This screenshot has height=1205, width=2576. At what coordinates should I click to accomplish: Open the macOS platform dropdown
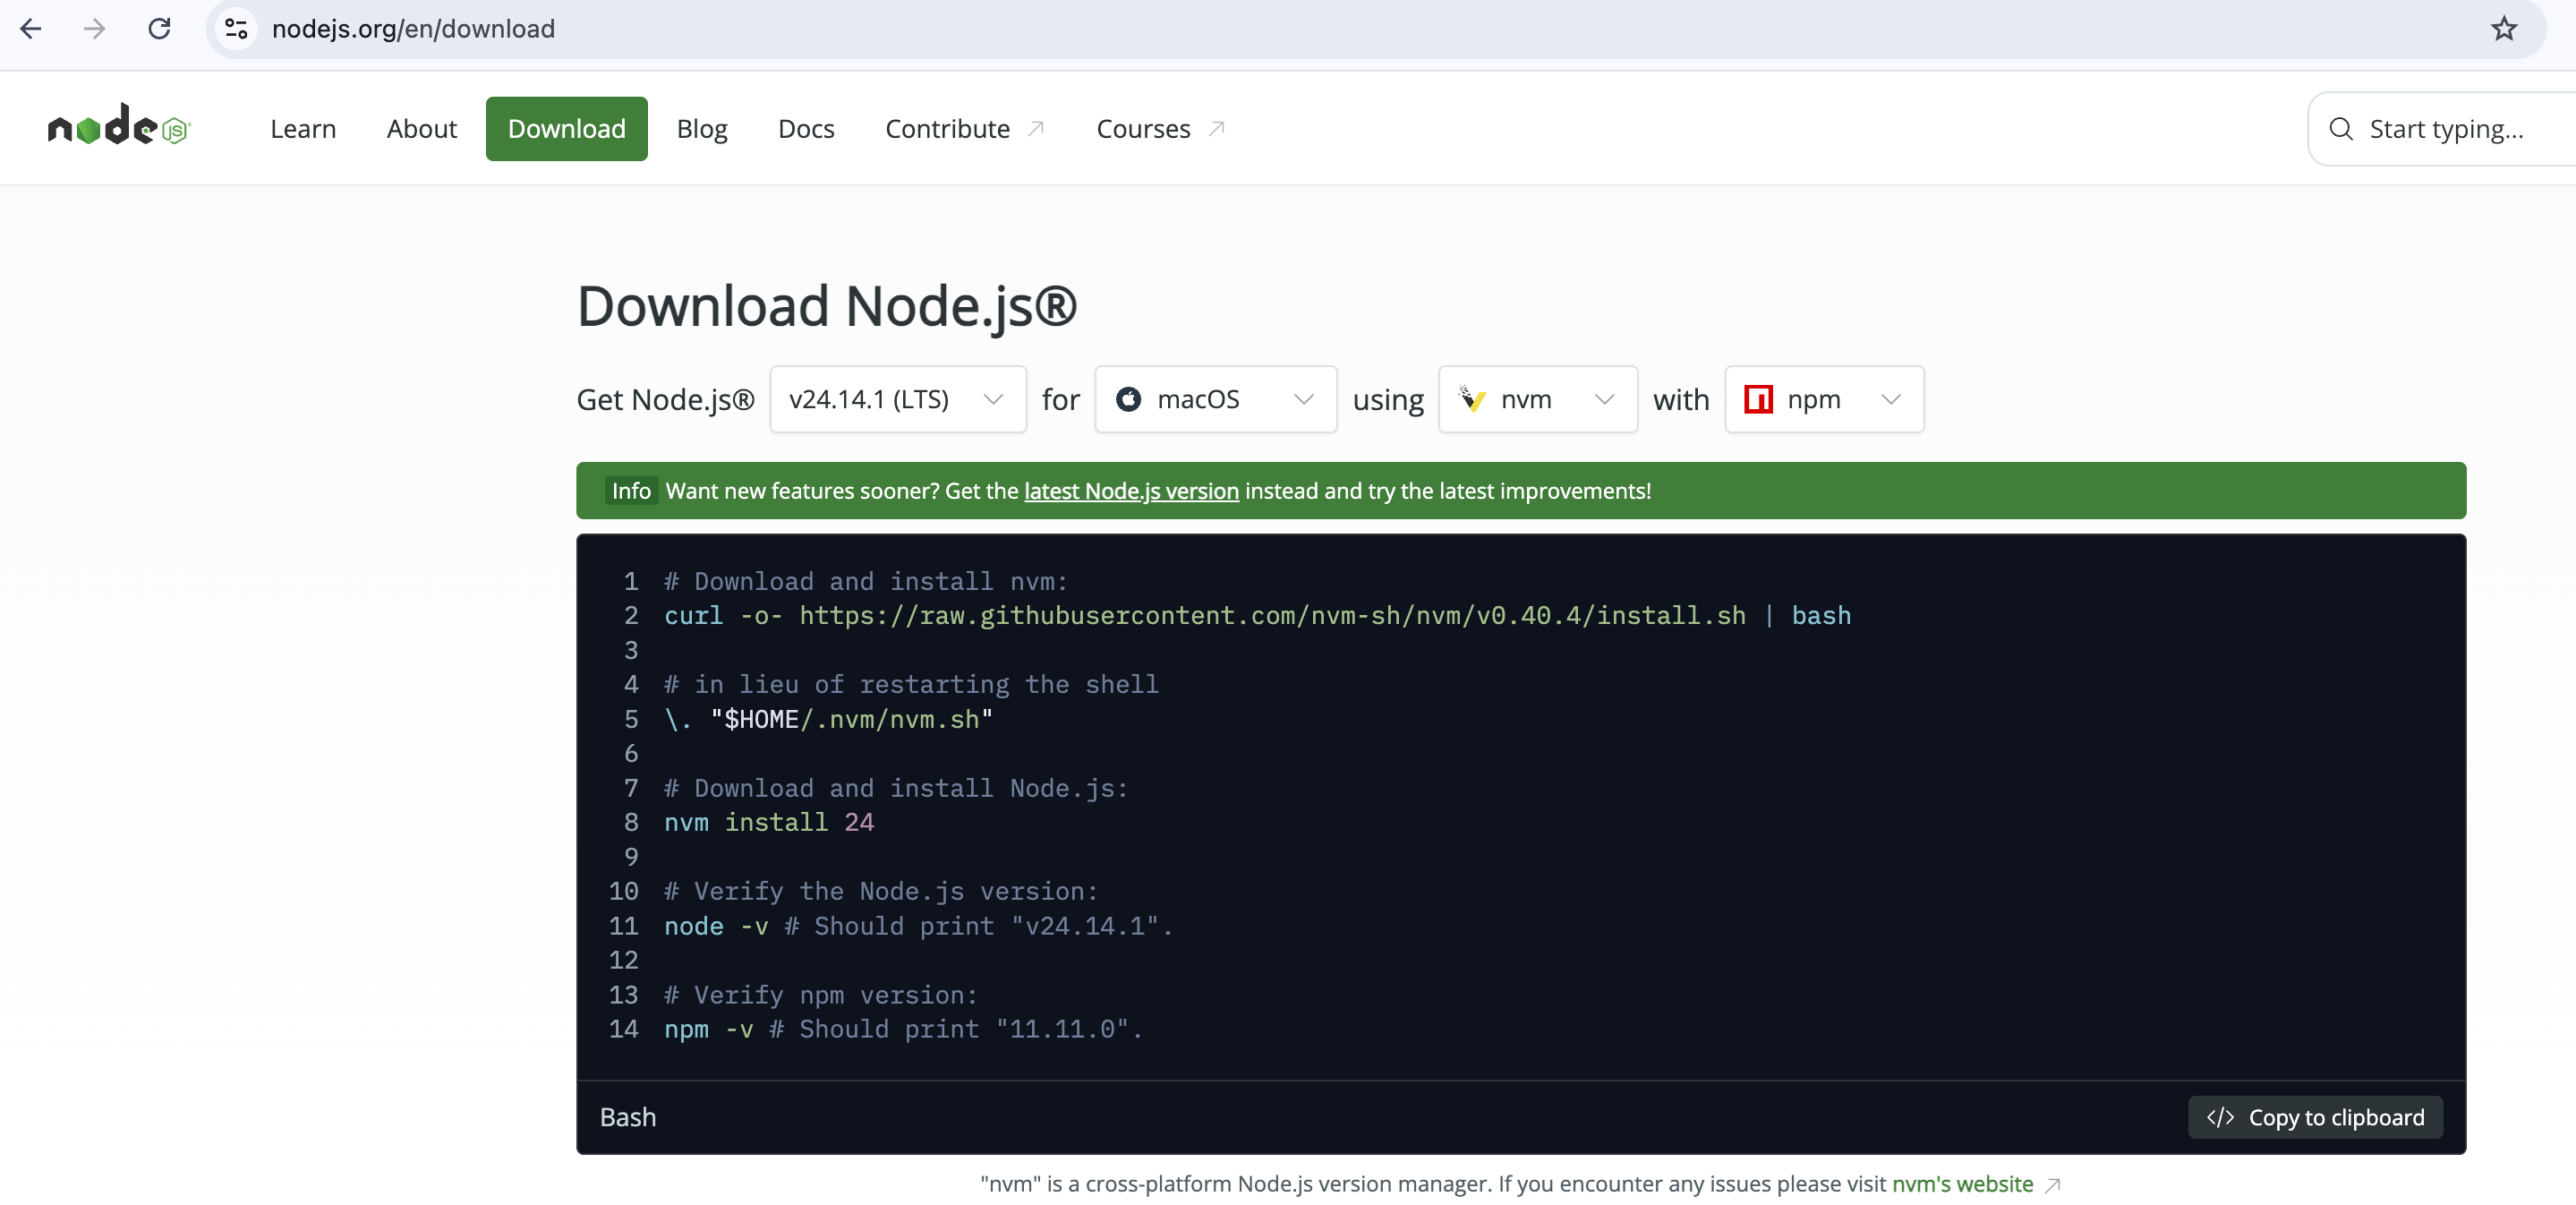(1215, 399)
